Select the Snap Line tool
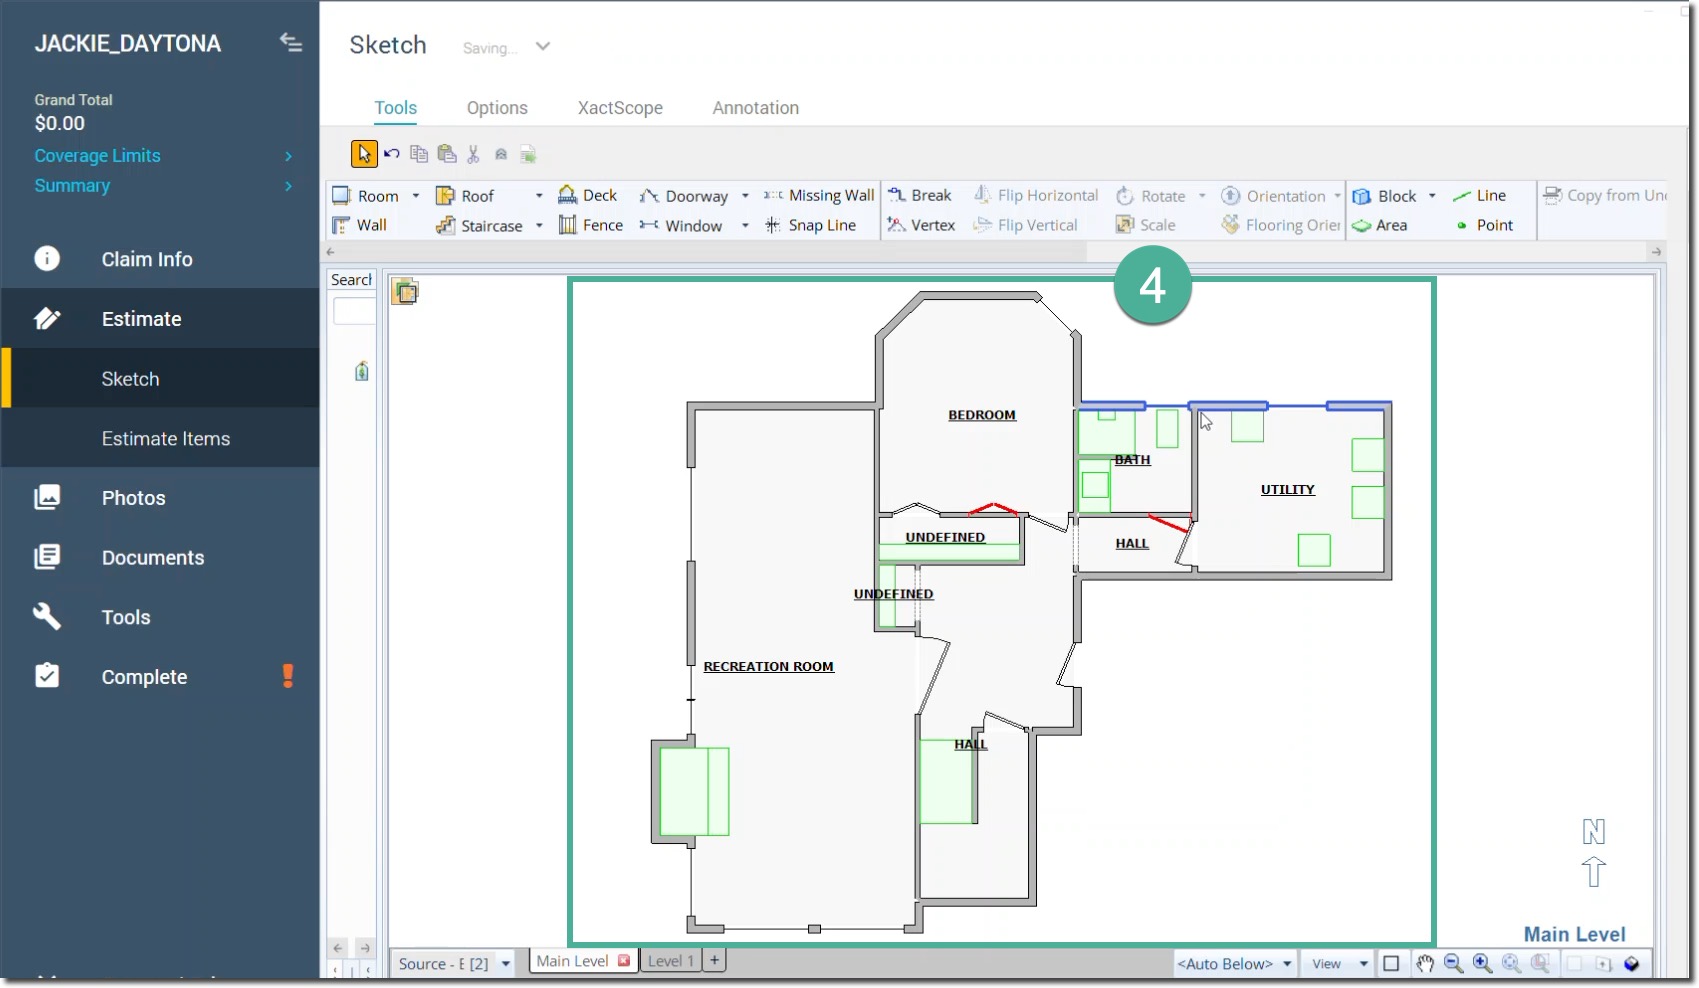This screenshot has height=988, width=1699. [x=810, y=225]
